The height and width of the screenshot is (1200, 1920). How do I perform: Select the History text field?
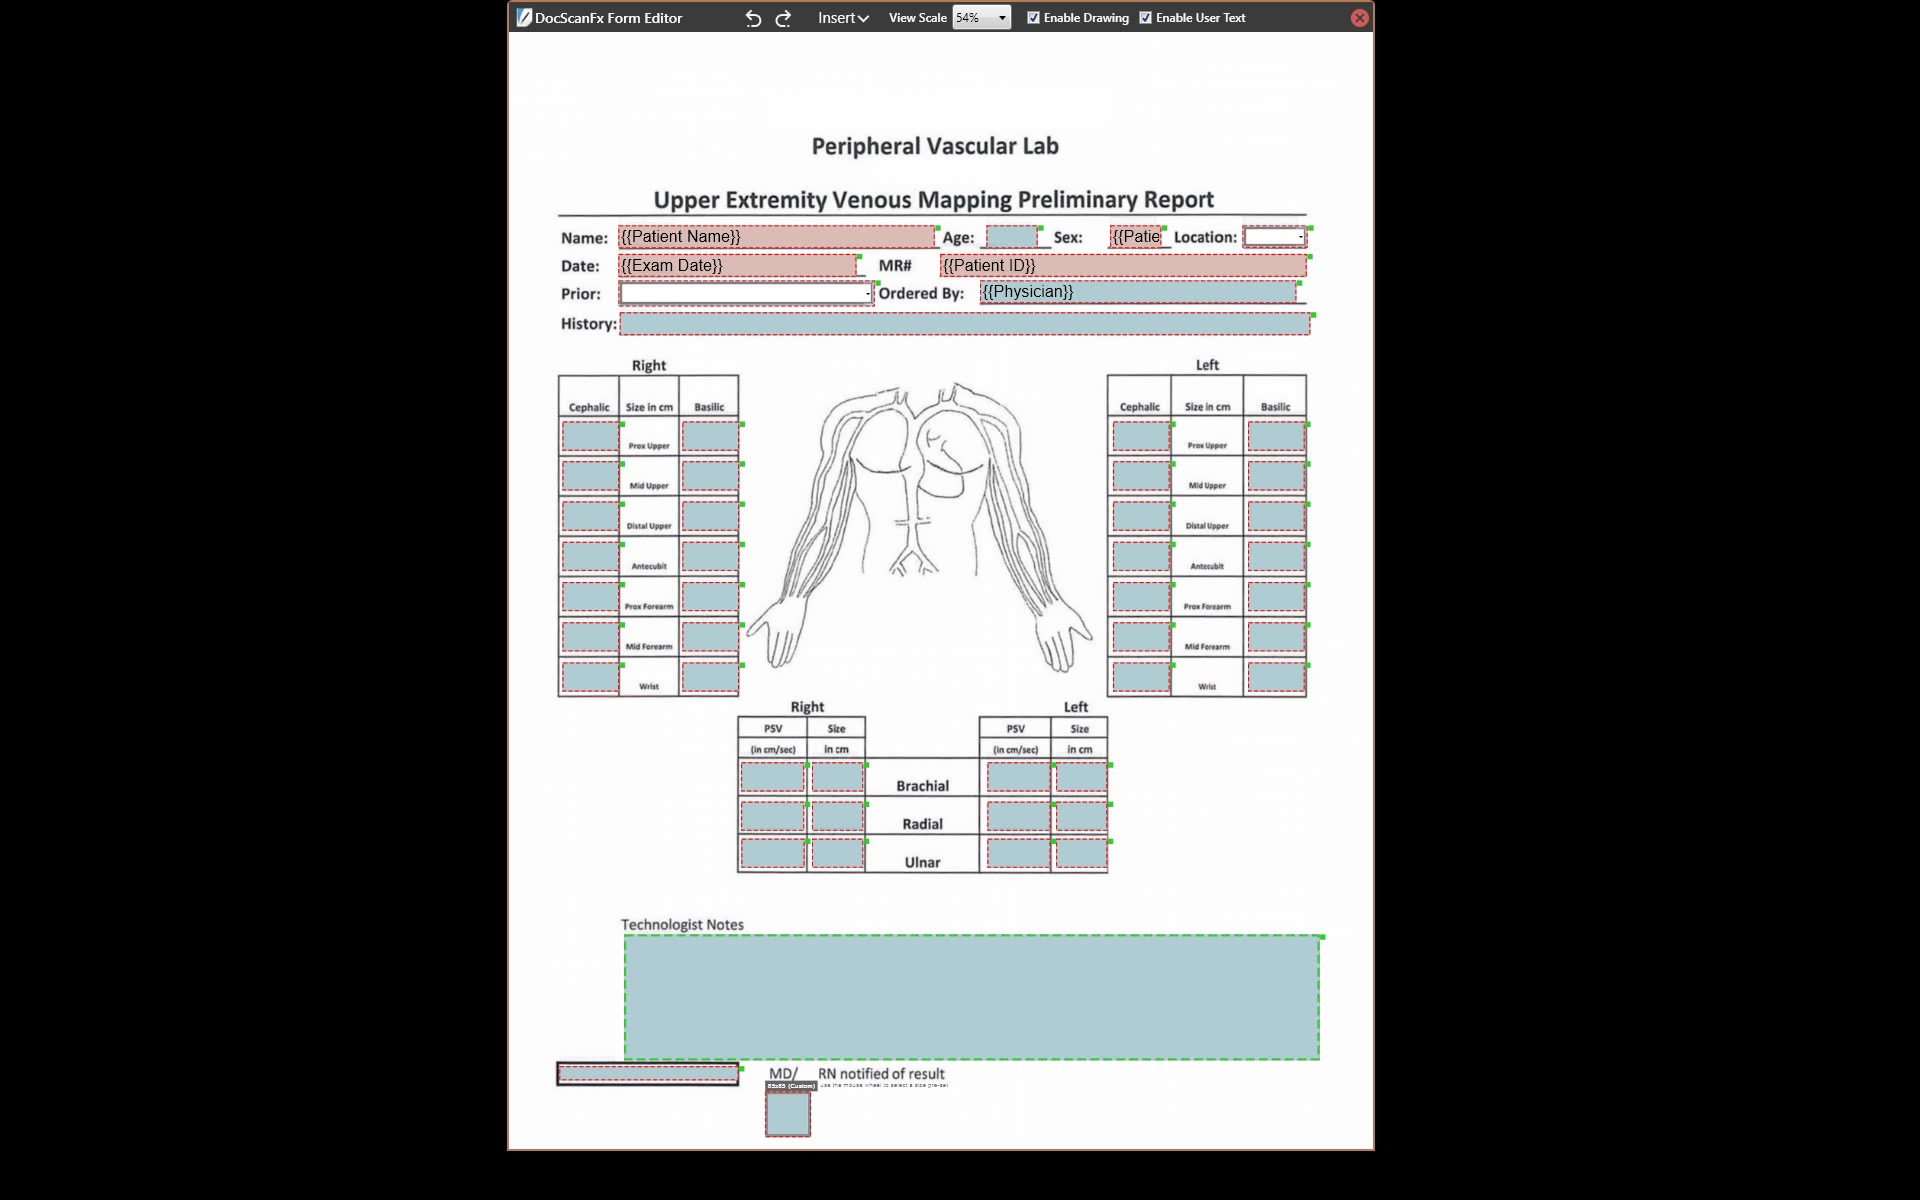(964, 324)
